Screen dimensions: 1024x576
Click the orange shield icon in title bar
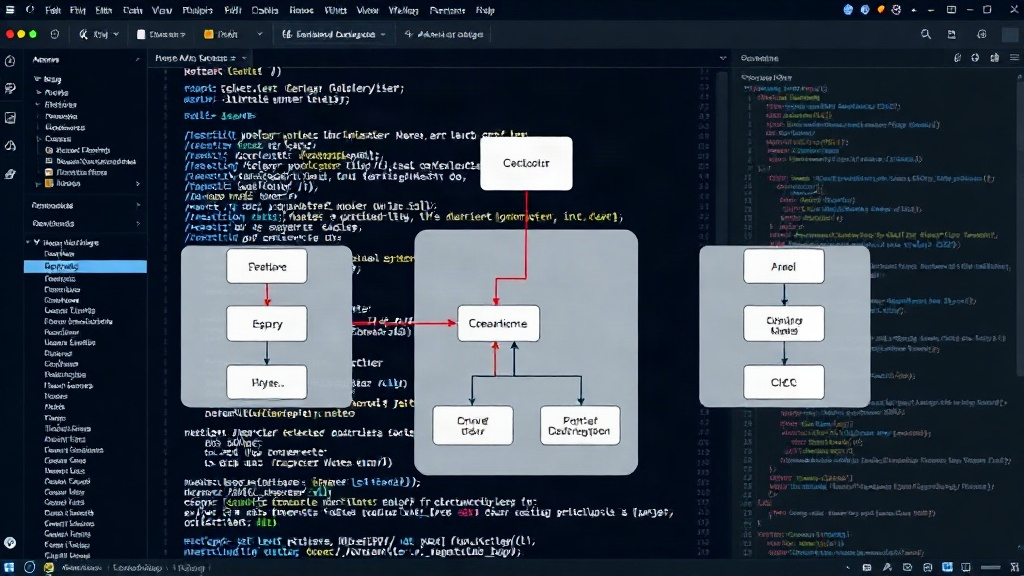880,10
